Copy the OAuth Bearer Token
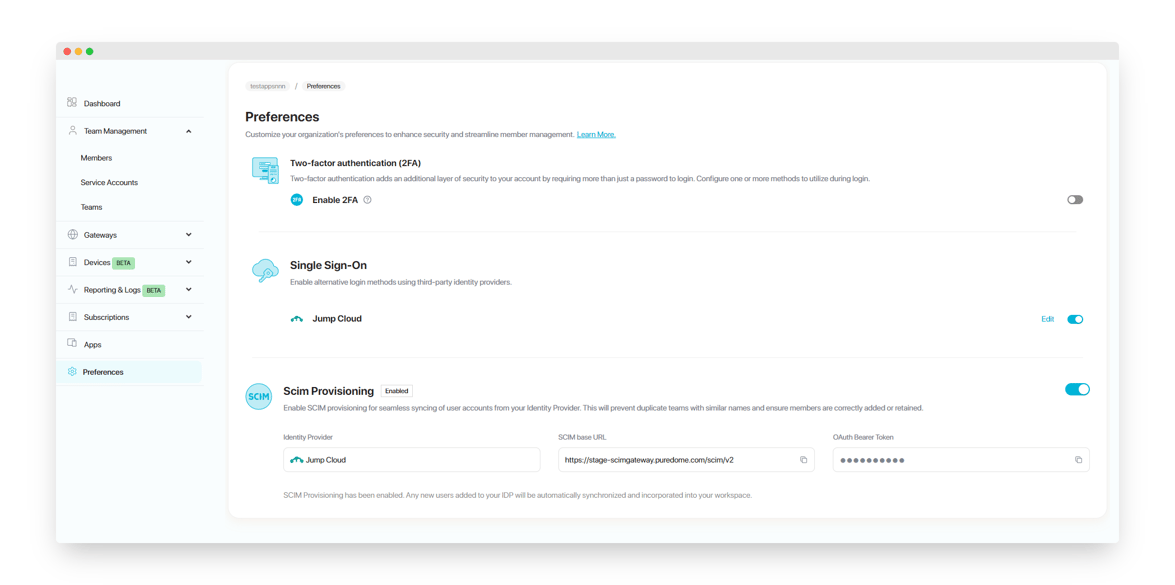The image size is (1175, 585). (x=1078, y=459)
